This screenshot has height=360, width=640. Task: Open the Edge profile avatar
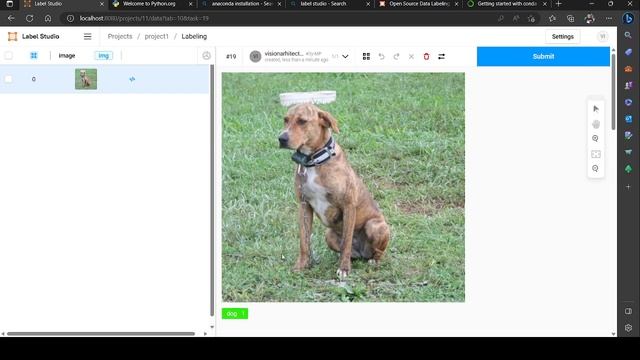(x=589, y=18)
